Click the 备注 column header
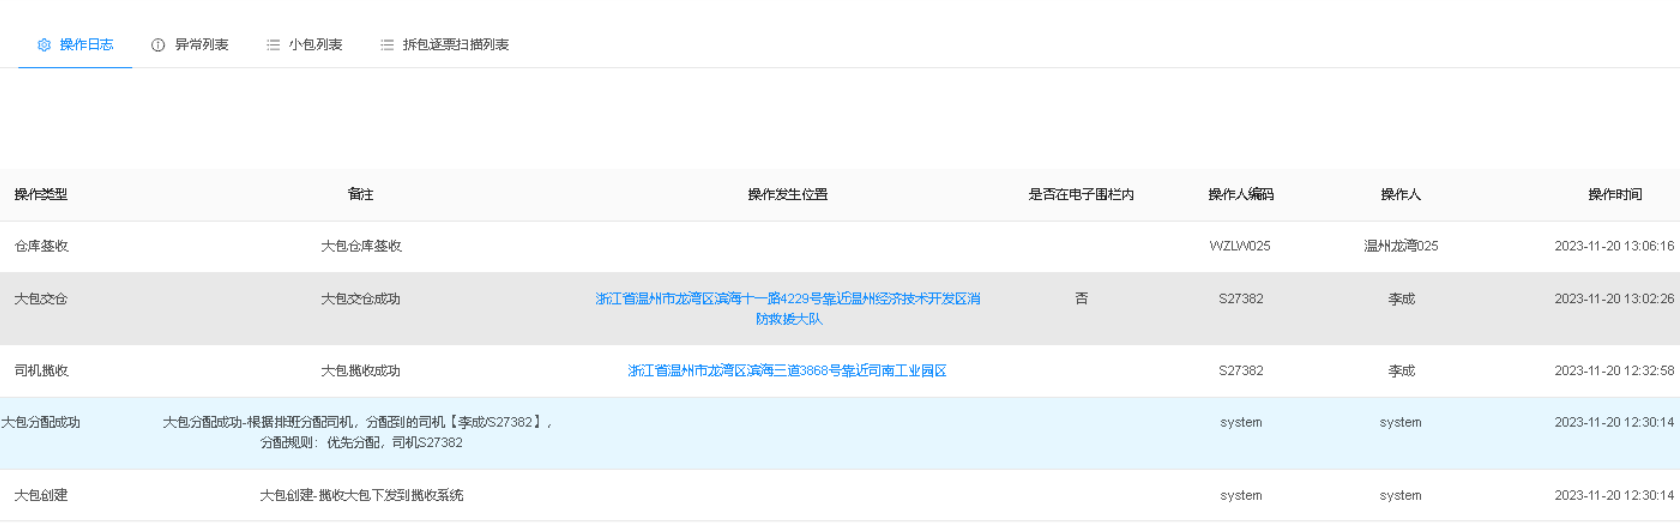This screenshot has height=523, width=1680. click(x=360, y=195)
